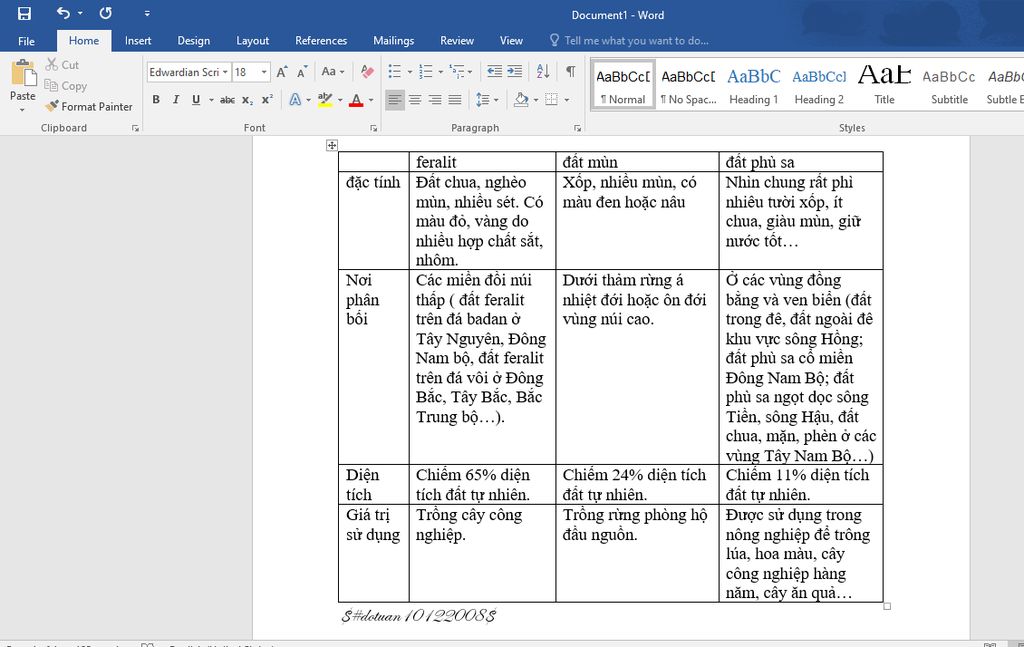Toggle numbered list
The height and width of the screenshot is (647, 1024).
point(425,71)
